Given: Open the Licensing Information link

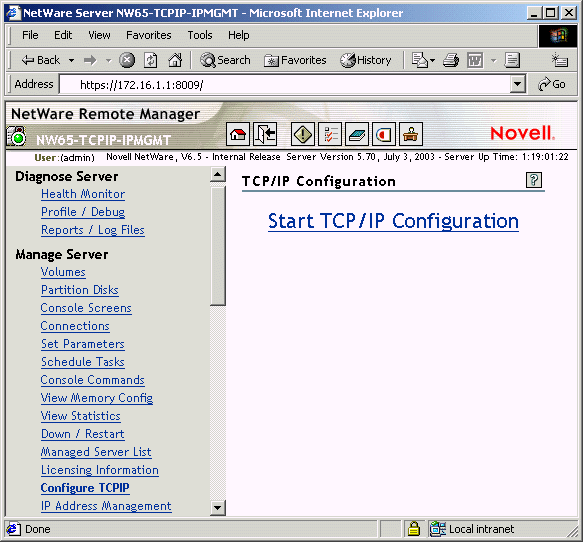Looking at the screenshot, I should tap(100, 470).
